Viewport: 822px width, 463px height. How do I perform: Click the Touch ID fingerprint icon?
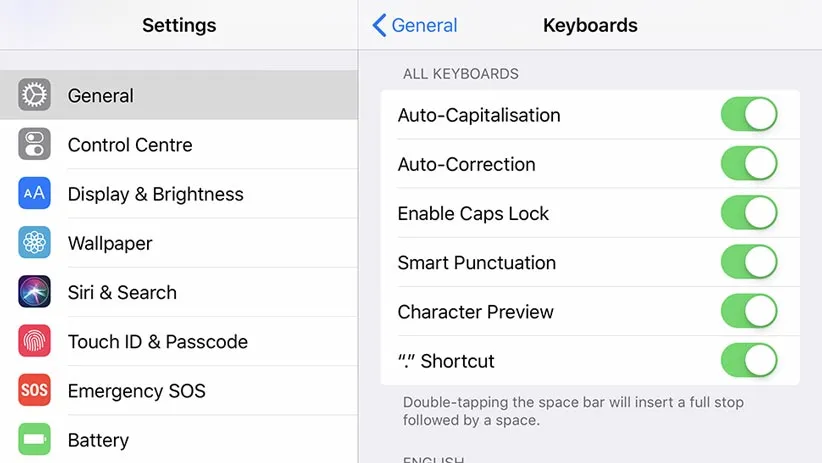[34, 341]
